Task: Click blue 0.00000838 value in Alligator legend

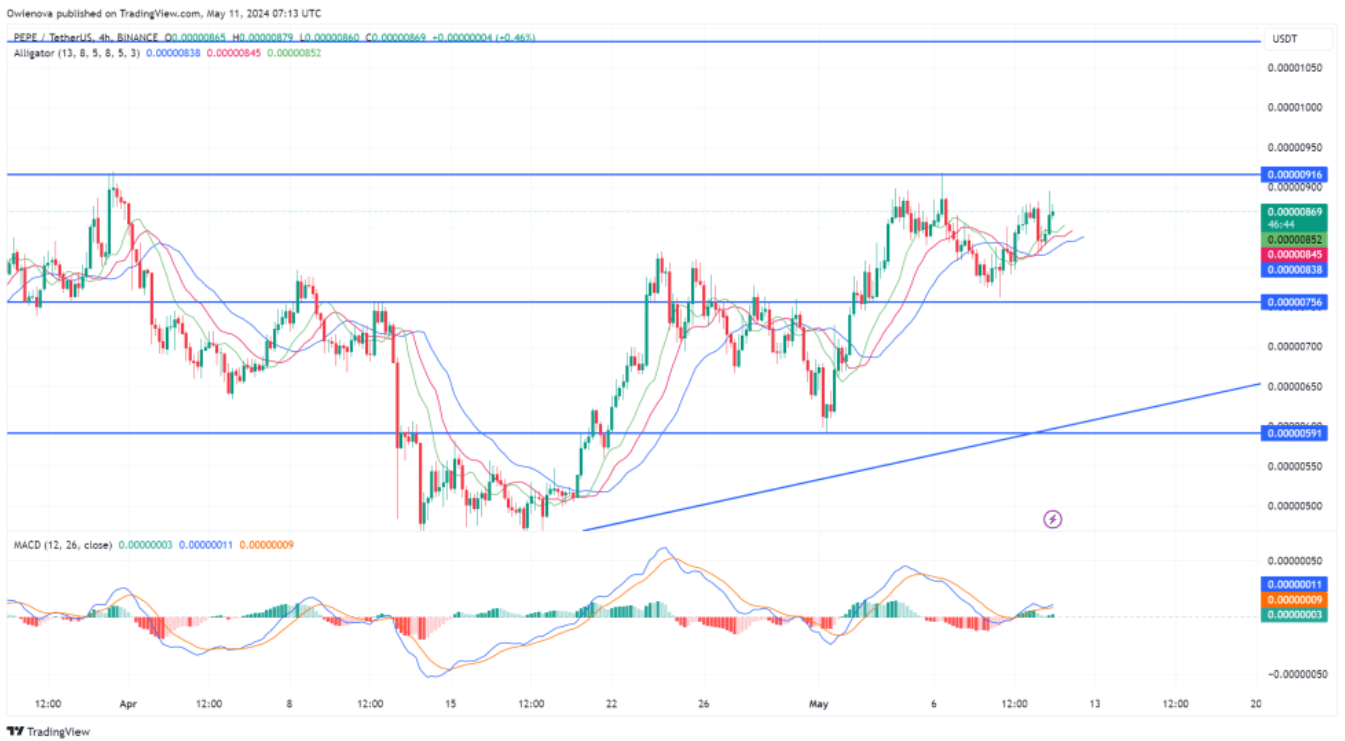Action: [173, 52]
